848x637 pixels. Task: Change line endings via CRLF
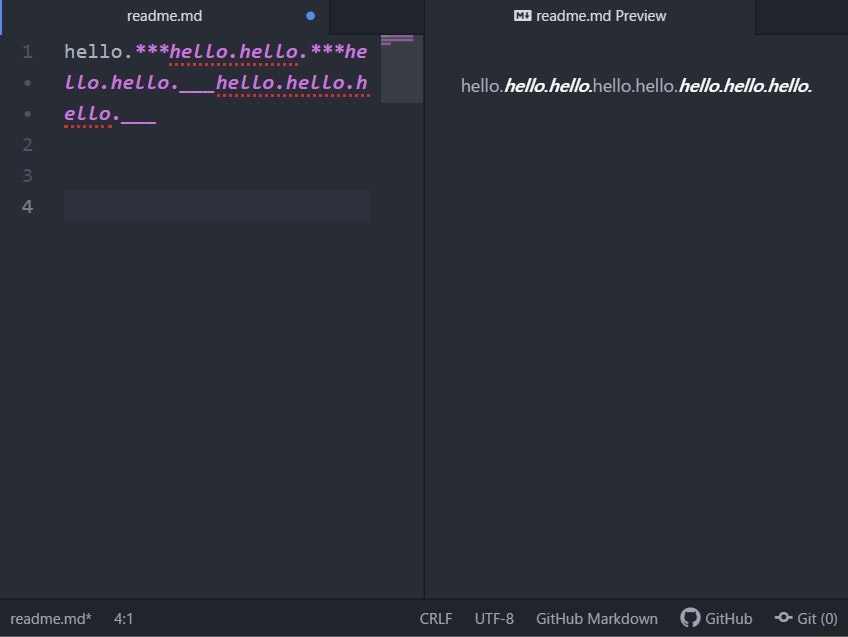pos(436,619)
